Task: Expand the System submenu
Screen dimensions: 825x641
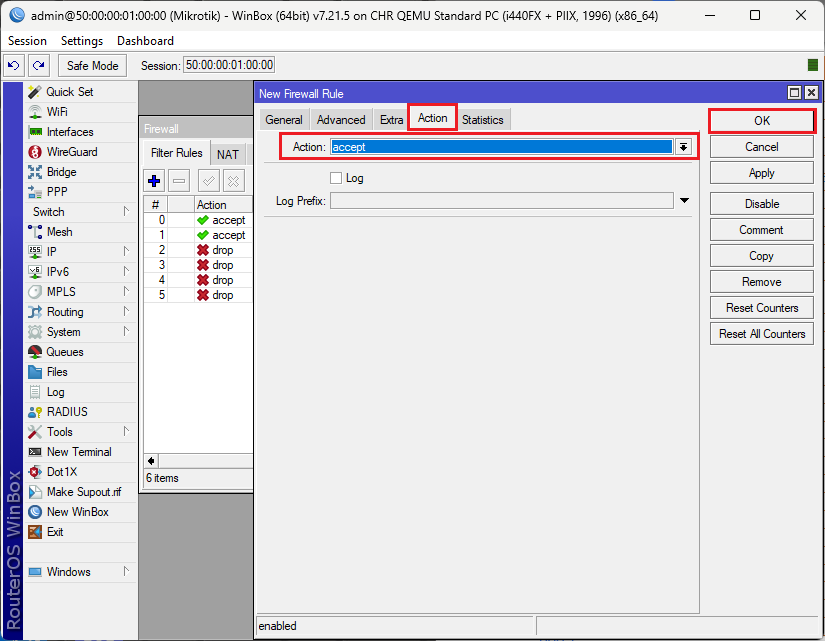Action: point(80,332)
